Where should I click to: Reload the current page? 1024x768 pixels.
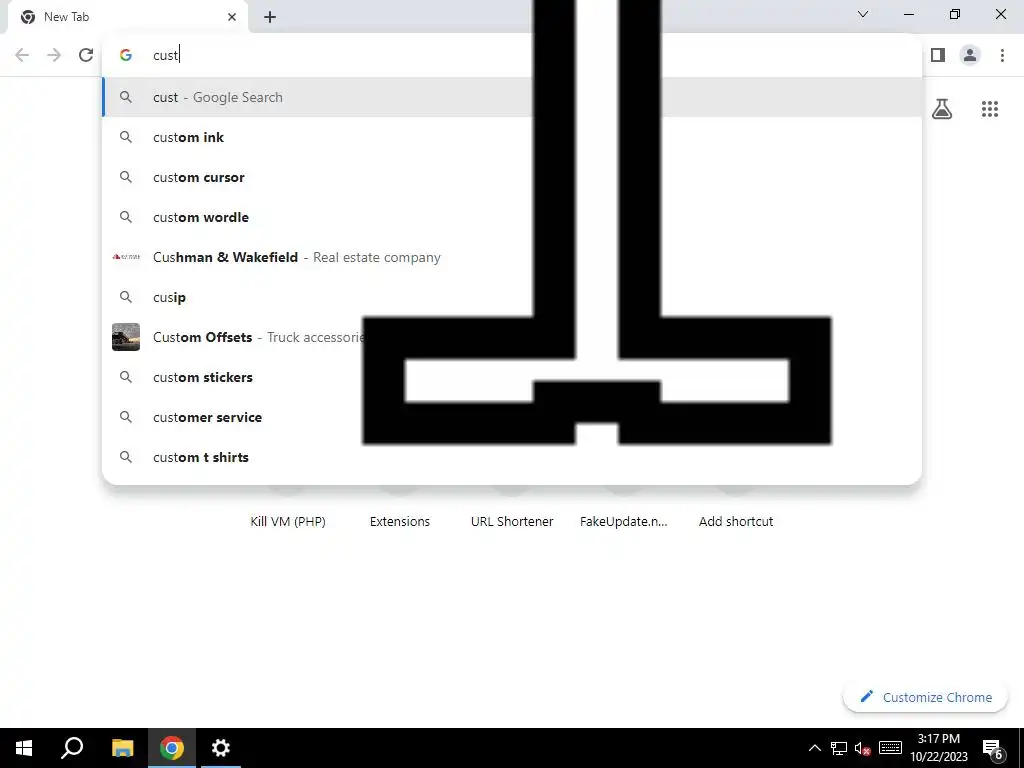coord(86,55)
